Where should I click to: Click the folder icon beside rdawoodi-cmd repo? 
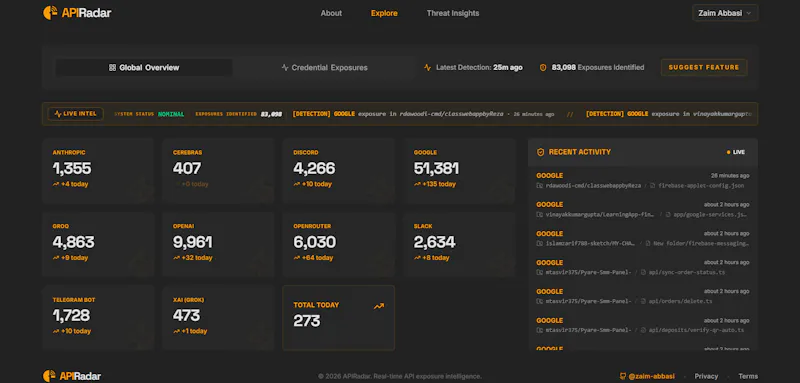[x=540, y=186]
